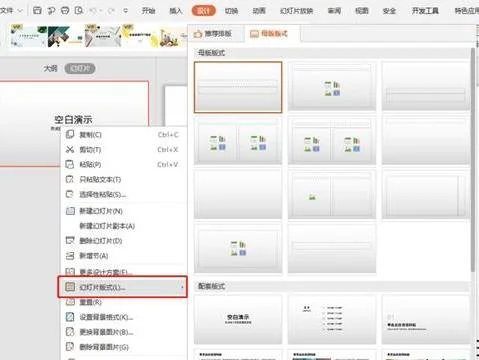This screenshot has width=479, height=360.
Task: Open the 文件 menu dropdown arrow
Action: 20,11
